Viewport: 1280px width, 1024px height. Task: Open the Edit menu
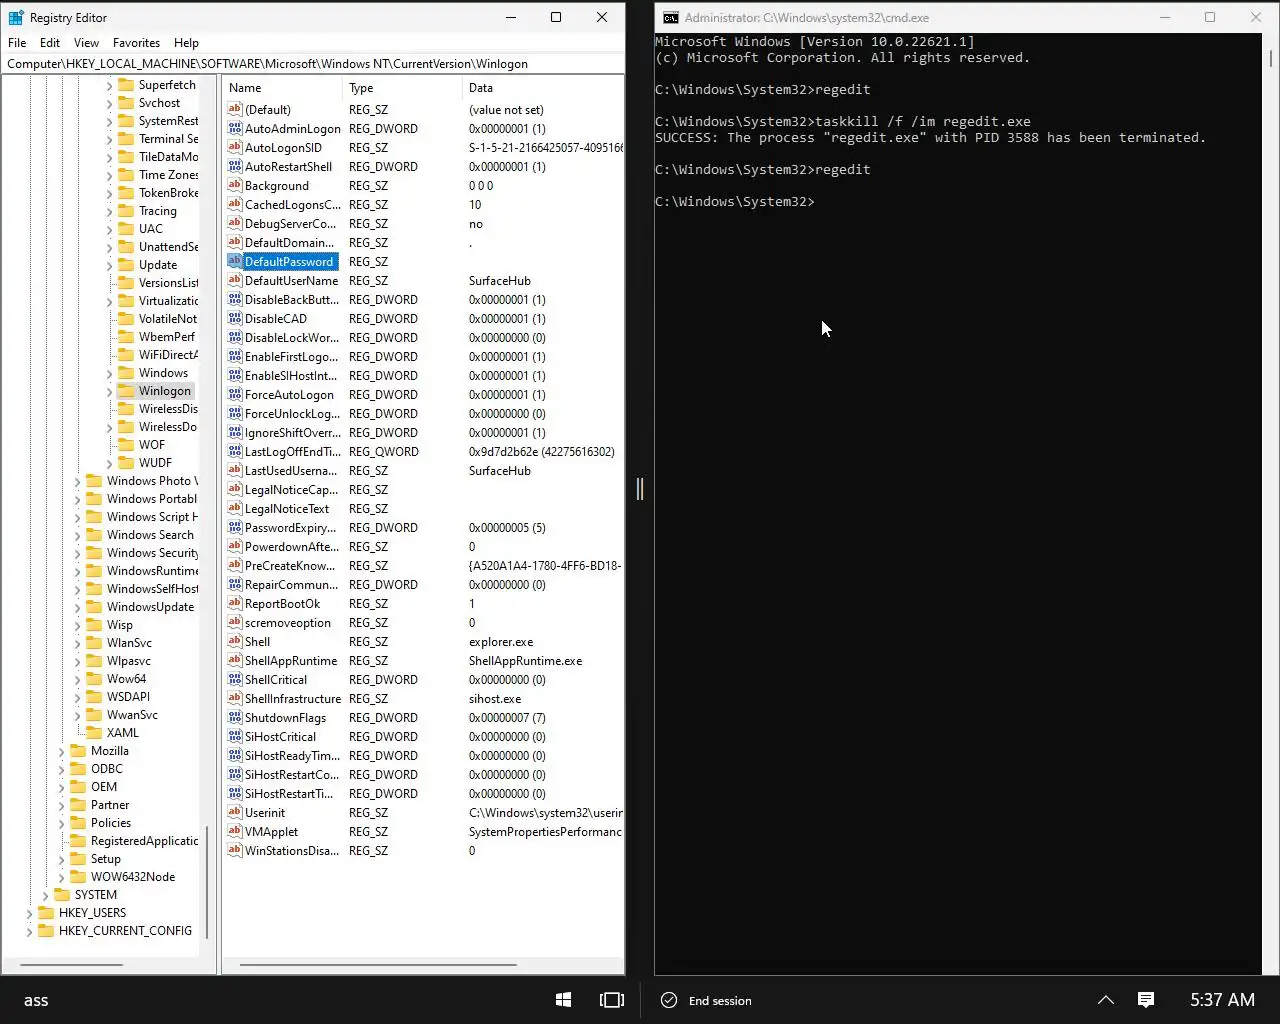50,43
